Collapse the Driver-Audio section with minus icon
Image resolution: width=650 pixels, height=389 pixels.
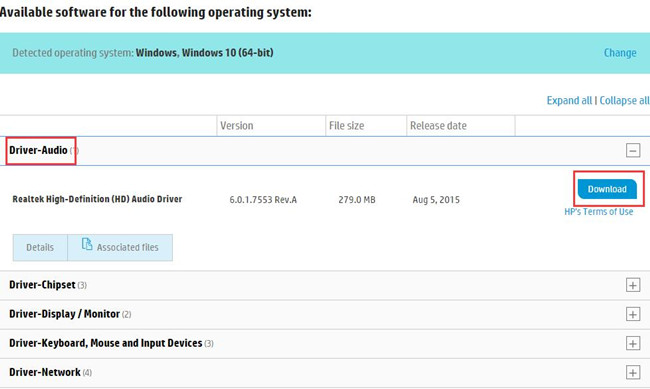tap(633, 151)
